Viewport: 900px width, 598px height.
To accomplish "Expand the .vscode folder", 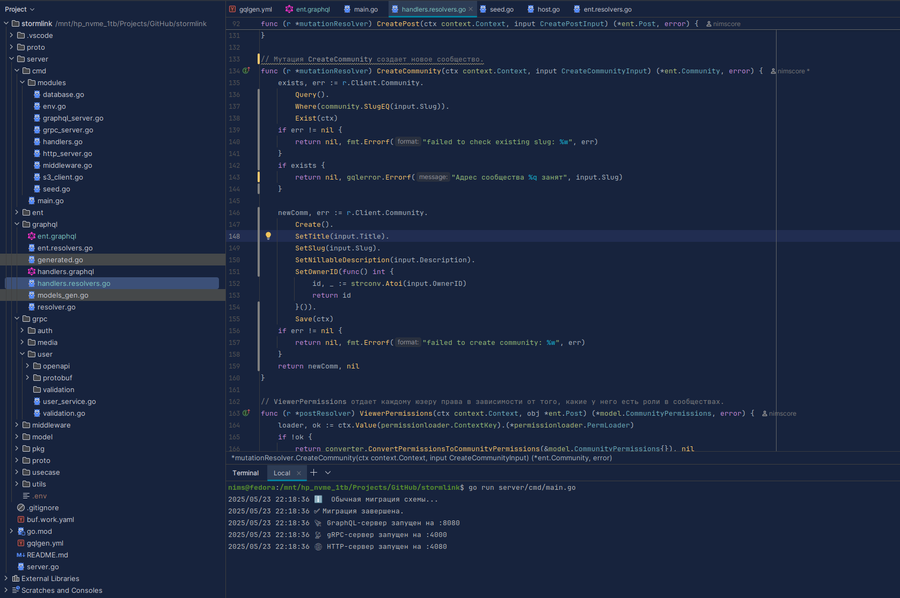I will point(11,36).
